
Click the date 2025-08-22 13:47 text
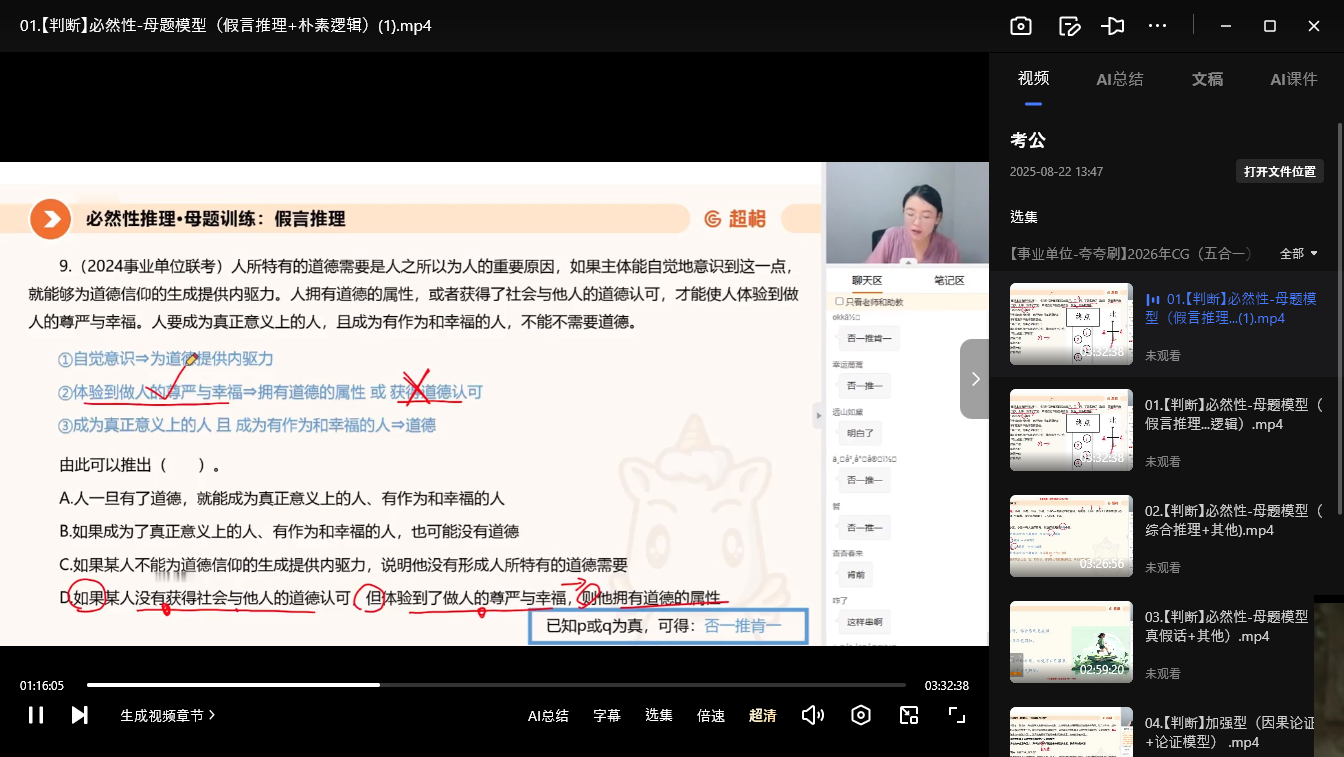(x=1056, y=172)
